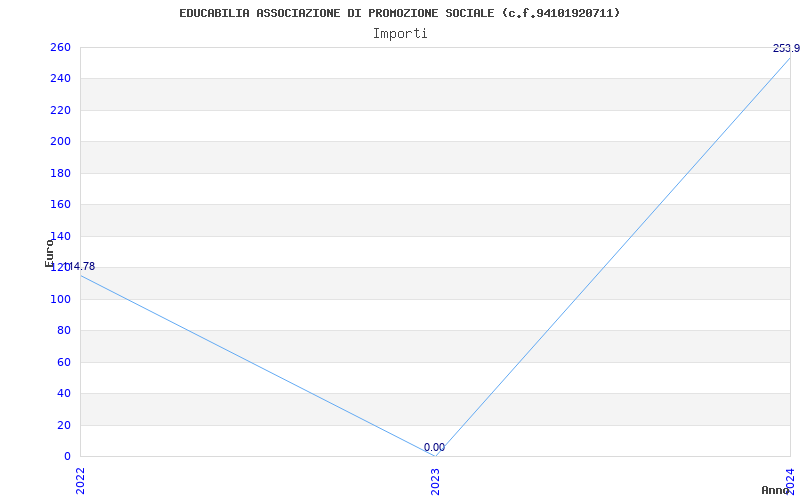Image resolution: width=800 pixels, height=500 pixels.
Task: Click the Euro y-axis title
Action: point(49,253)
